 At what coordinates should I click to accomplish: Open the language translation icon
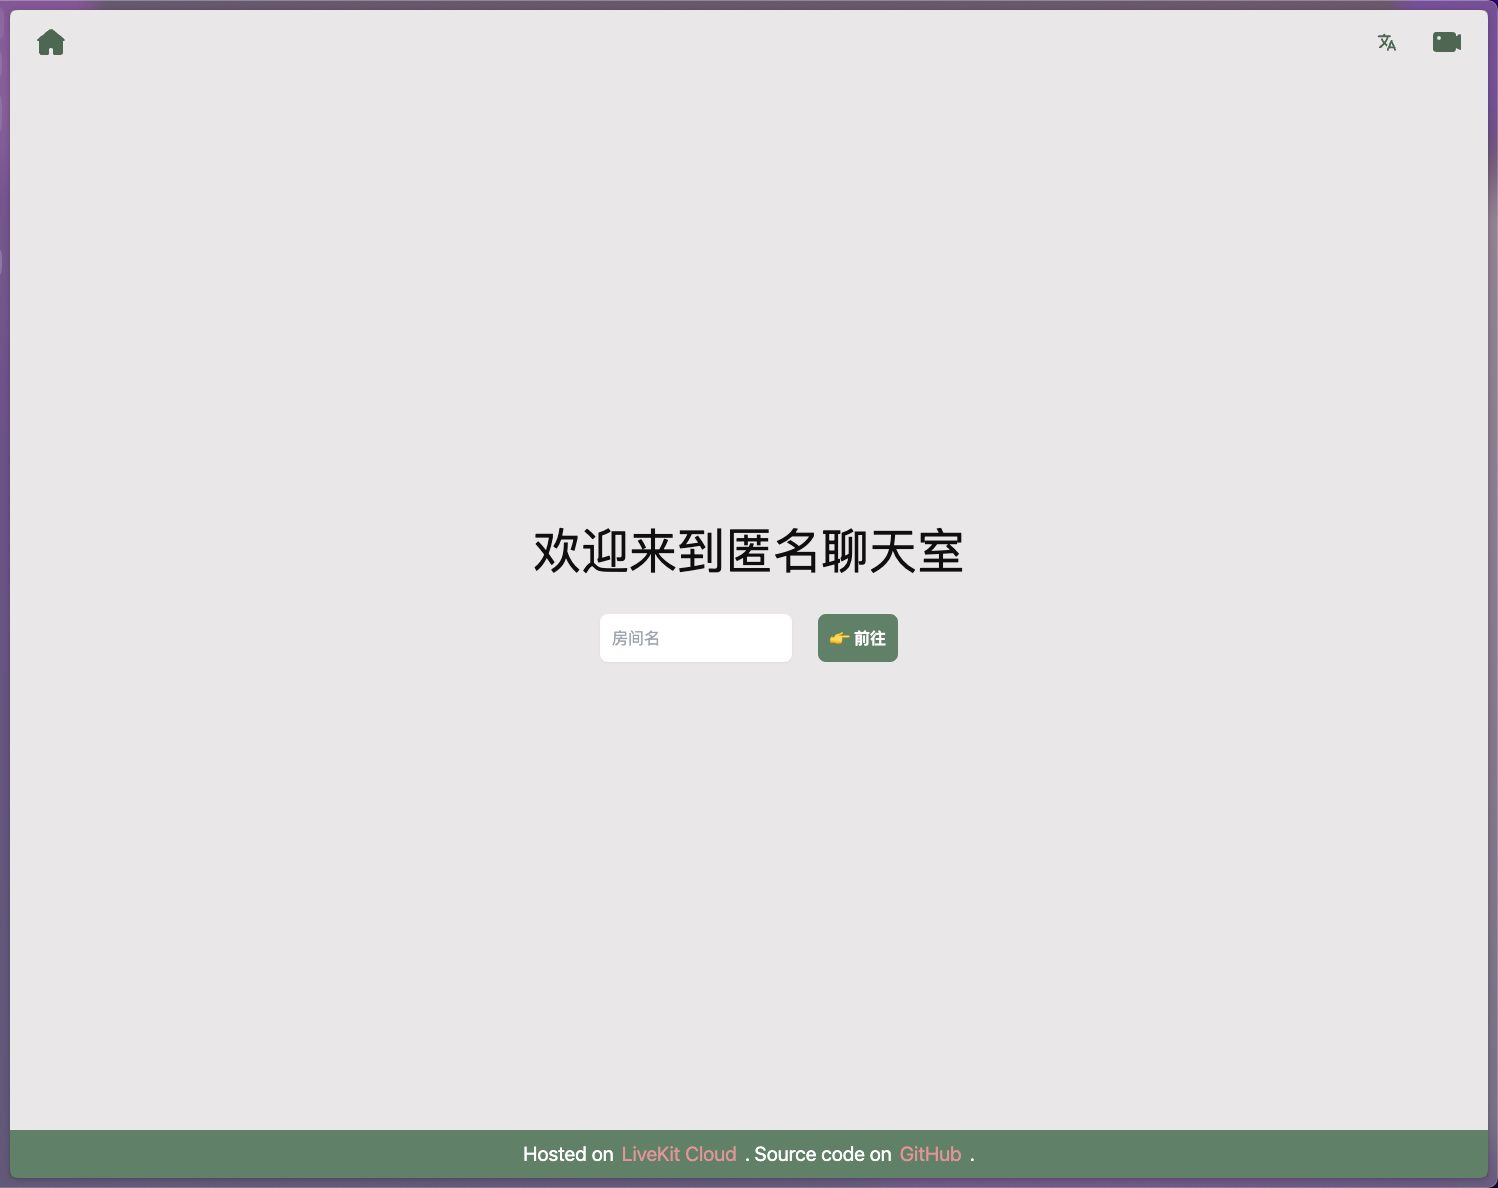click(1387, 42)
